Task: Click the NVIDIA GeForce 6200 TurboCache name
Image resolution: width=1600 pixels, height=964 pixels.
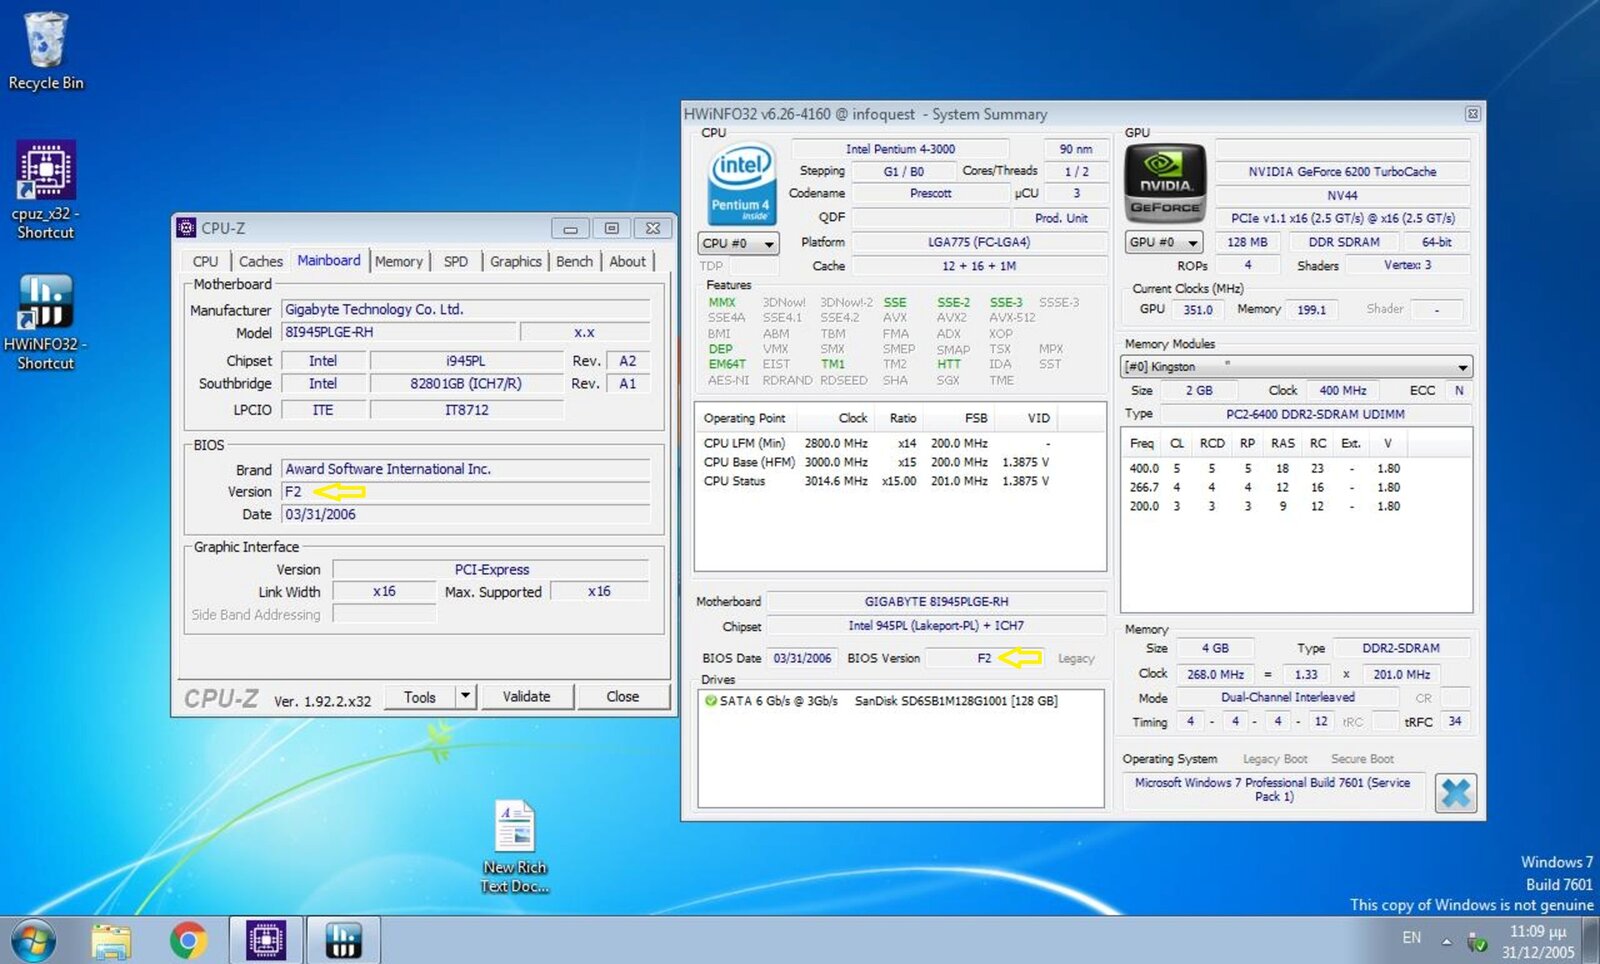Action: pyautogui.click(x=1342, y=172)
